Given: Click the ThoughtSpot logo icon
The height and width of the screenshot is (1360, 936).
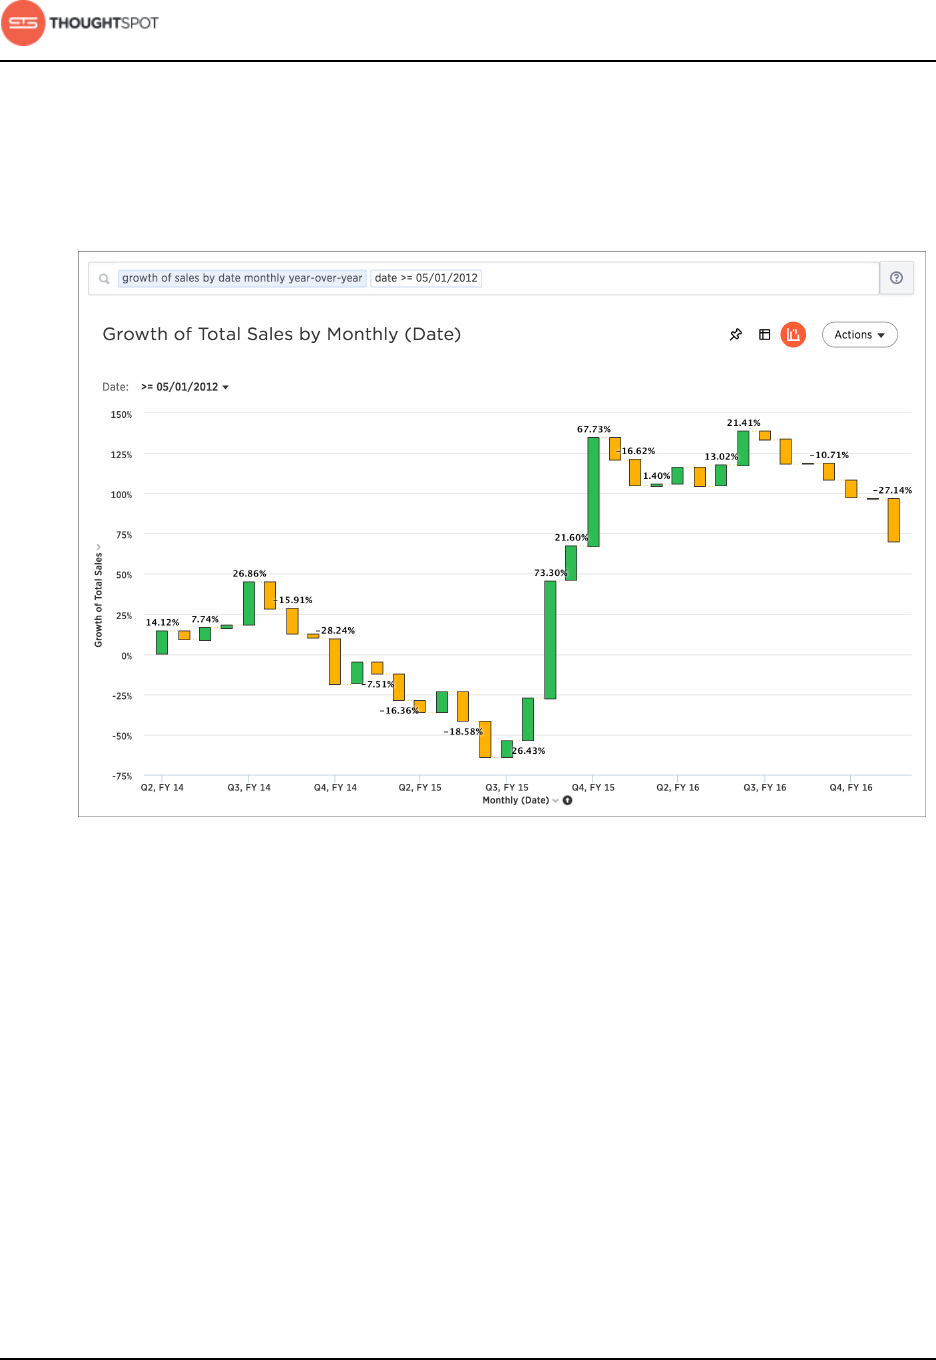Looking at the screenshot, I should tap(24, 23).
